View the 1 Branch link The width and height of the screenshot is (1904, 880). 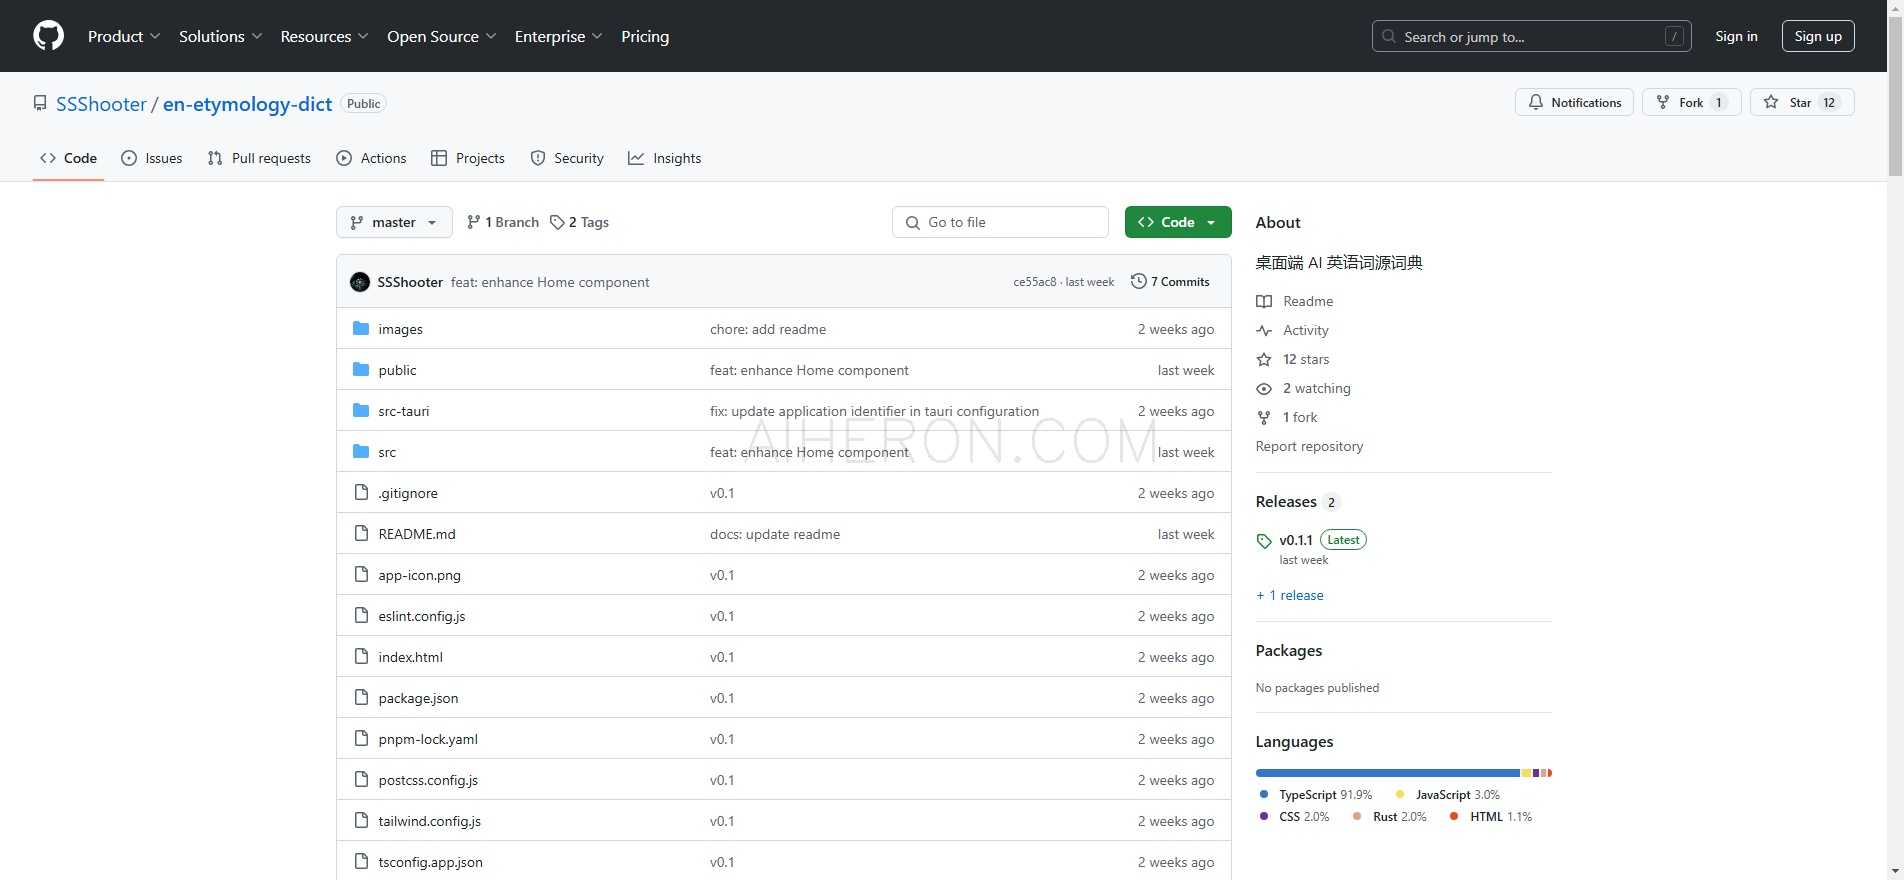click(x=503, y=222)
